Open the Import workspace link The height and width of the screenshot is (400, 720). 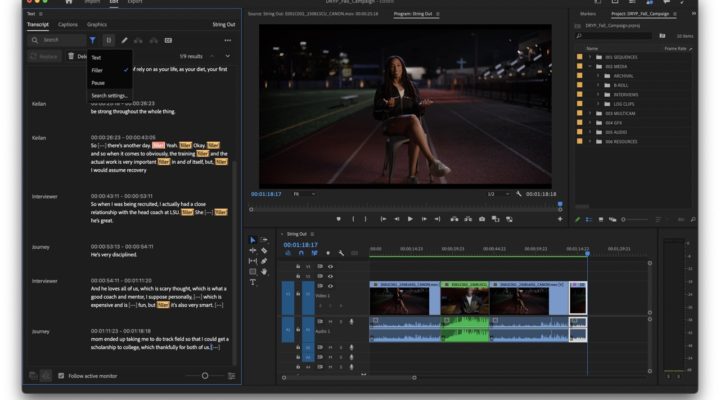point(92,2)
